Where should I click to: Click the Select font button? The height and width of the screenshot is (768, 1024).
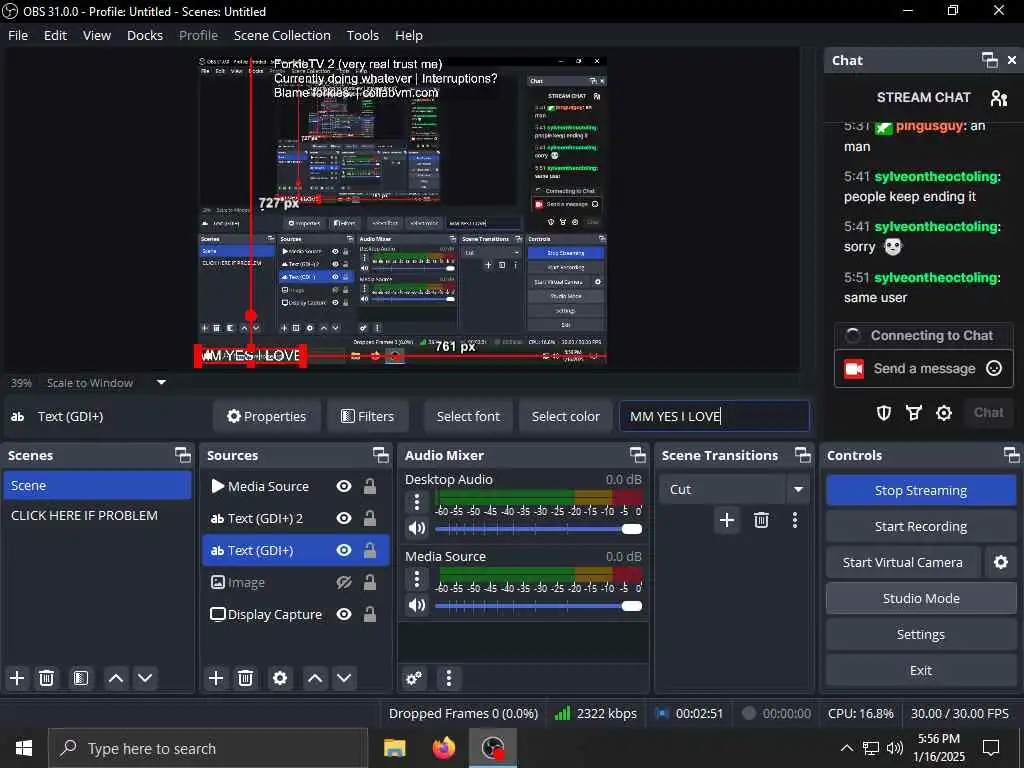468,417
